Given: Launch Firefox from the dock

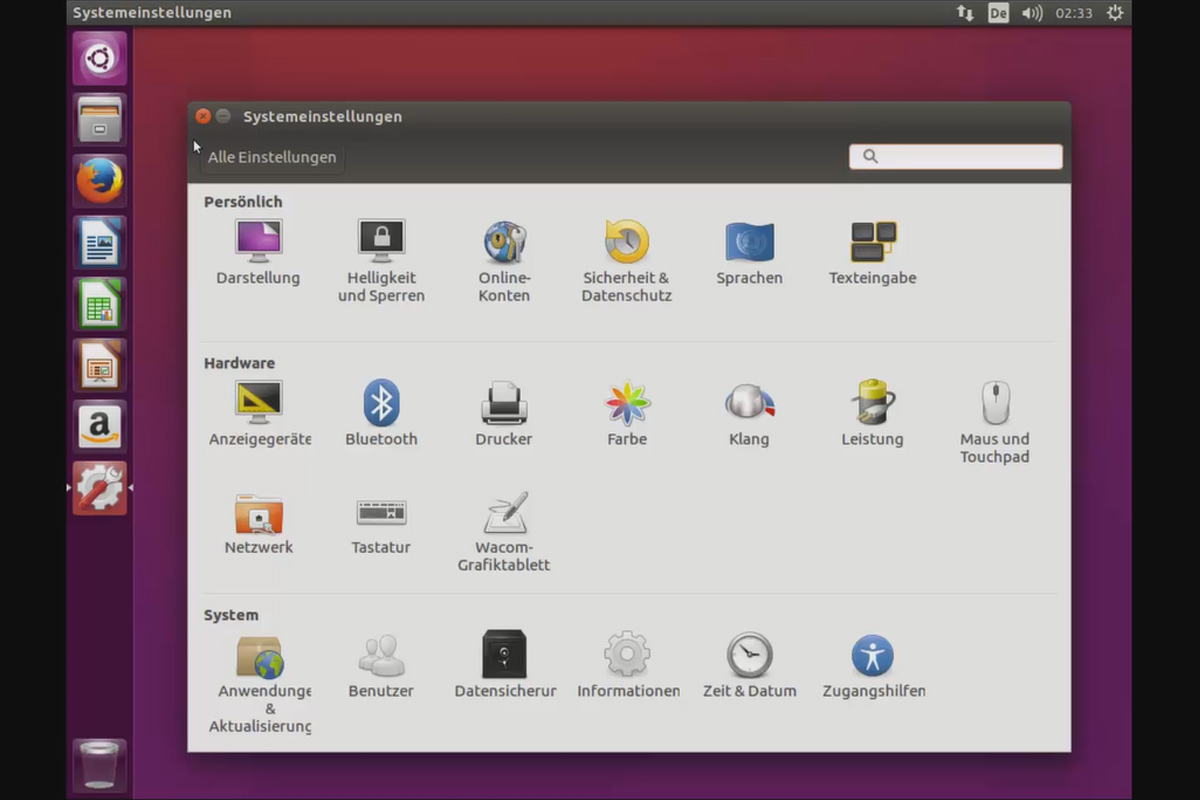Looking at the screenshot, I should [99, 181].
